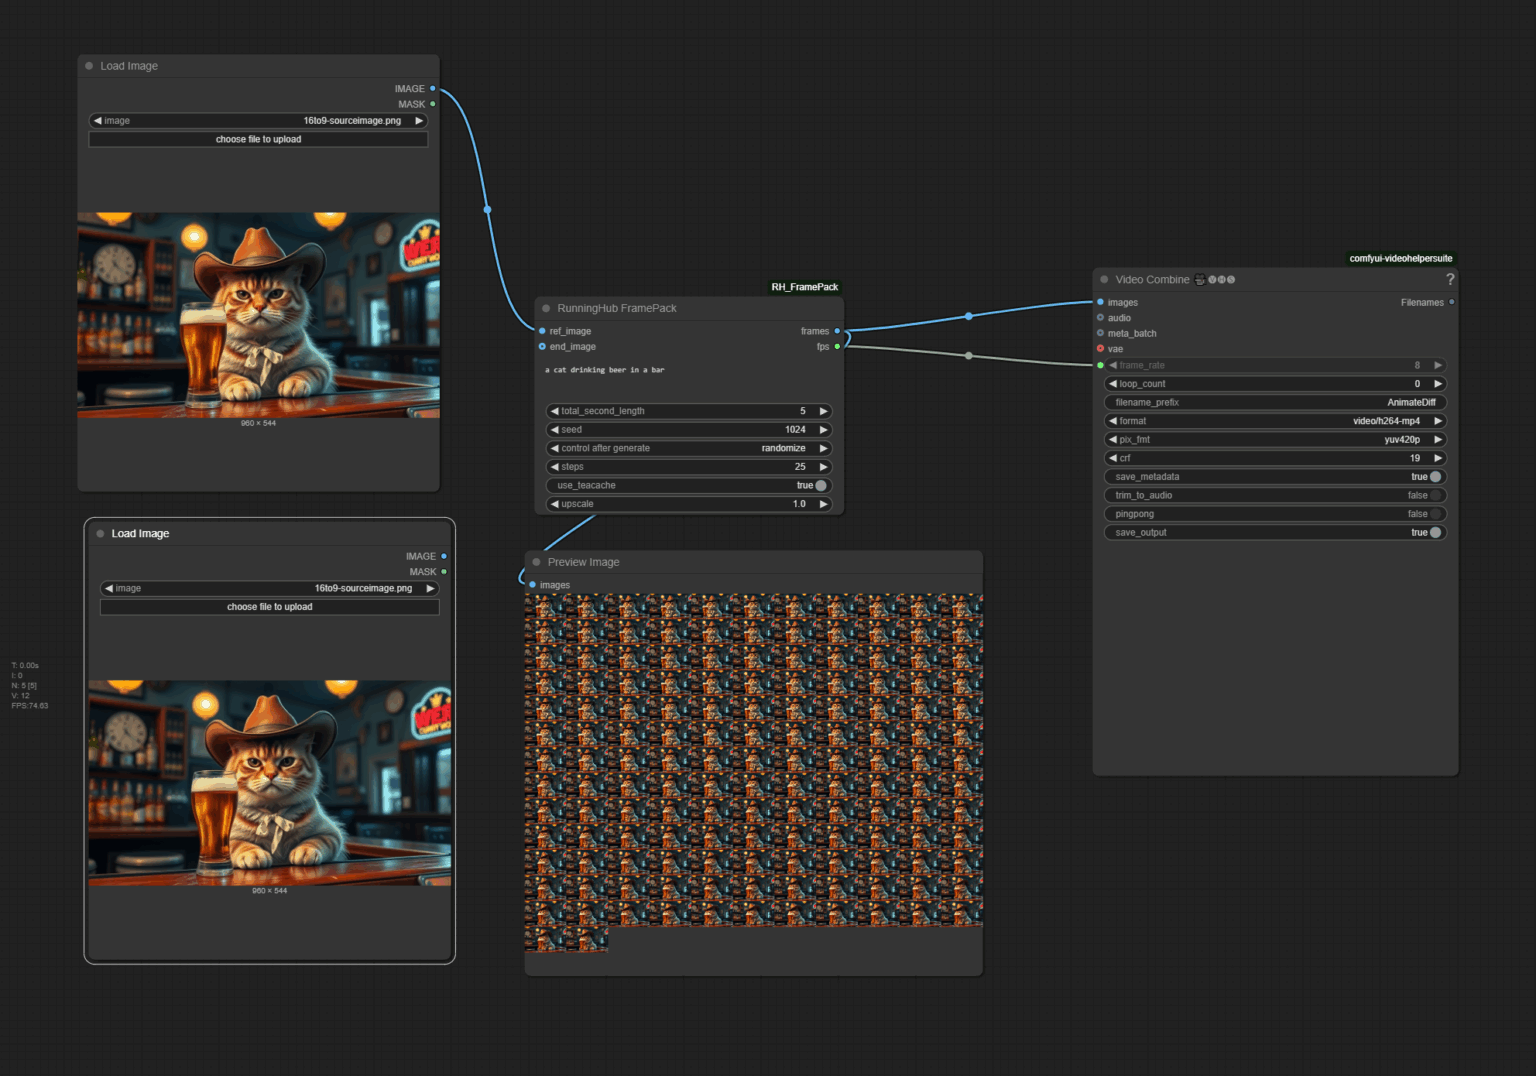Click the prompt text a cat drinking beer
This screenshot has width=1536, height=1076.
(604, 369)
